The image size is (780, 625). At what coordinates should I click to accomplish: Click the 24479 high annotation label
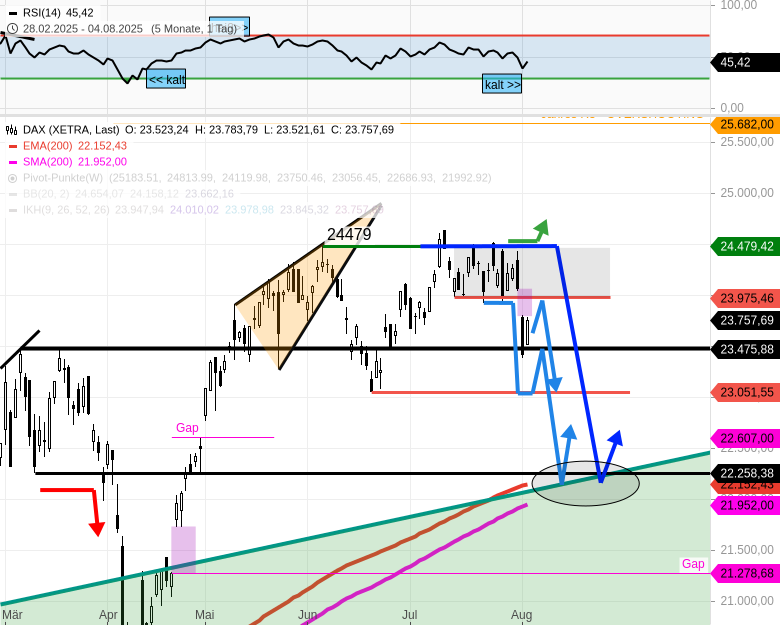(349, 234)
